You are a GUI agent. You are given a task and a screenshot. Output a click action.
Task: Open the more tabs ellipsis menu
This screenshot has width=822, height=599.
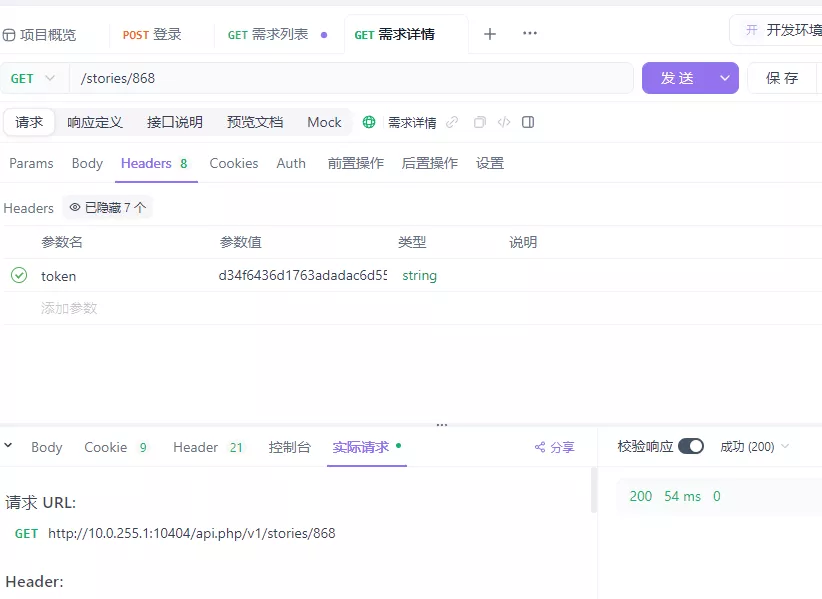click(529, 33)
